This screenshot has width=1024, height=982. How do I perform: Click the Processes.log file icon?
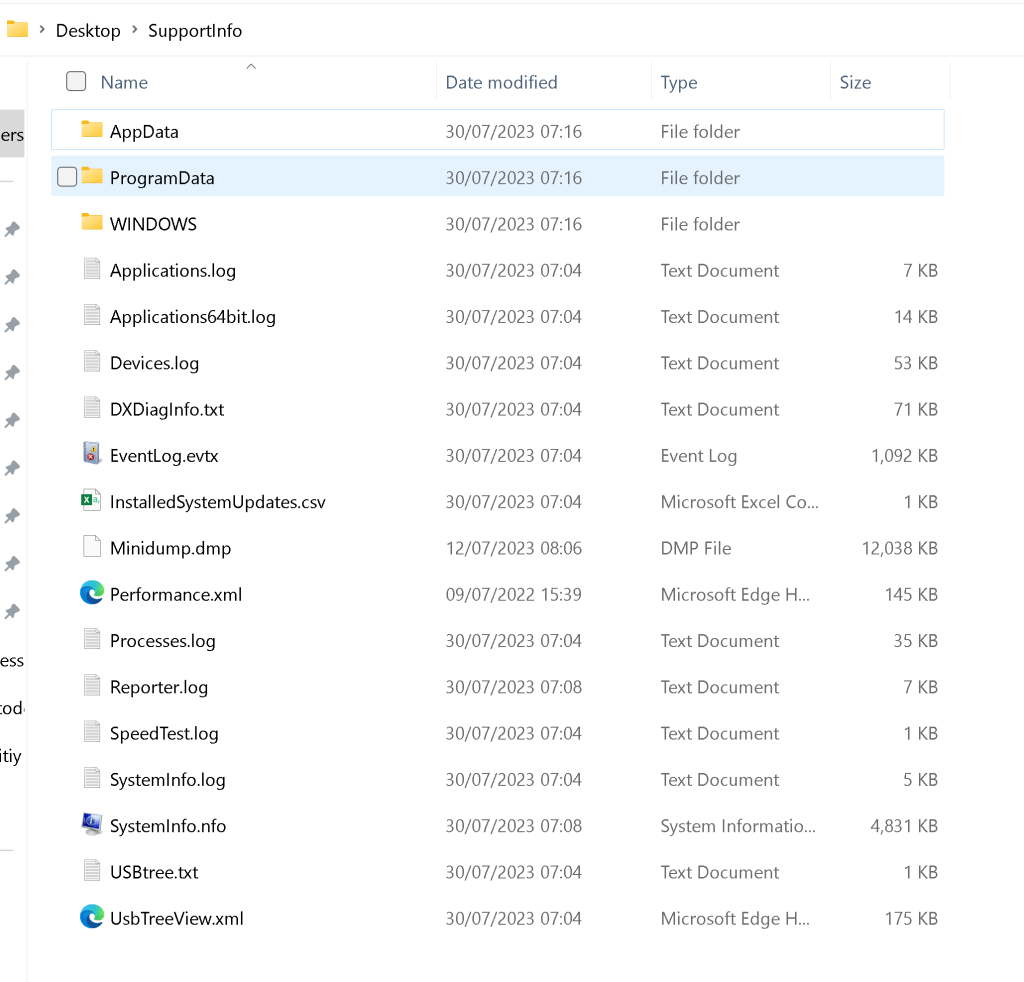click(92, 639)
